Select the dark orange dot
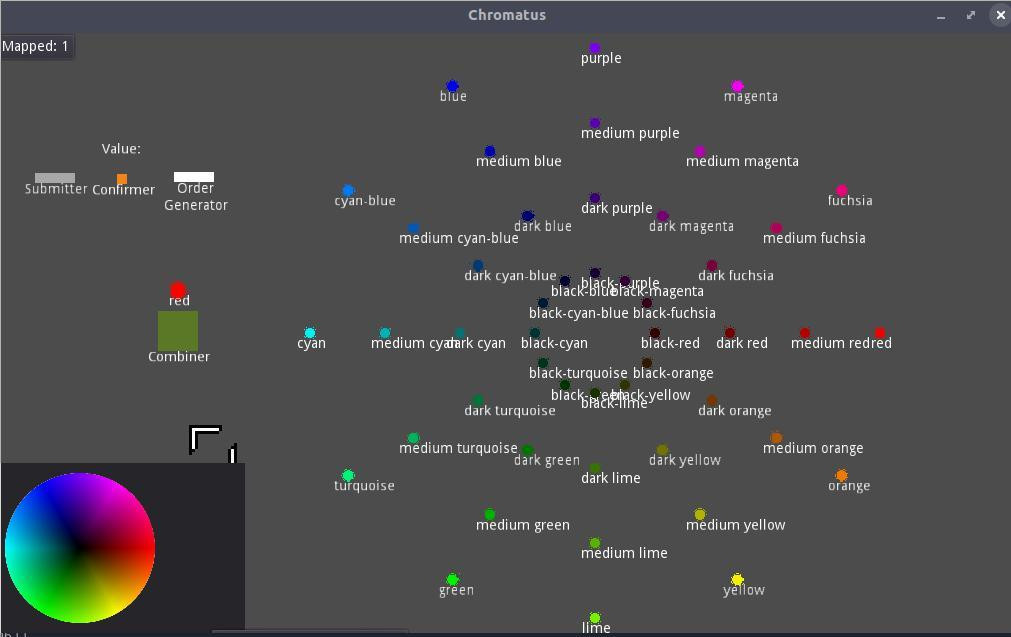 [x=711, y=400]
